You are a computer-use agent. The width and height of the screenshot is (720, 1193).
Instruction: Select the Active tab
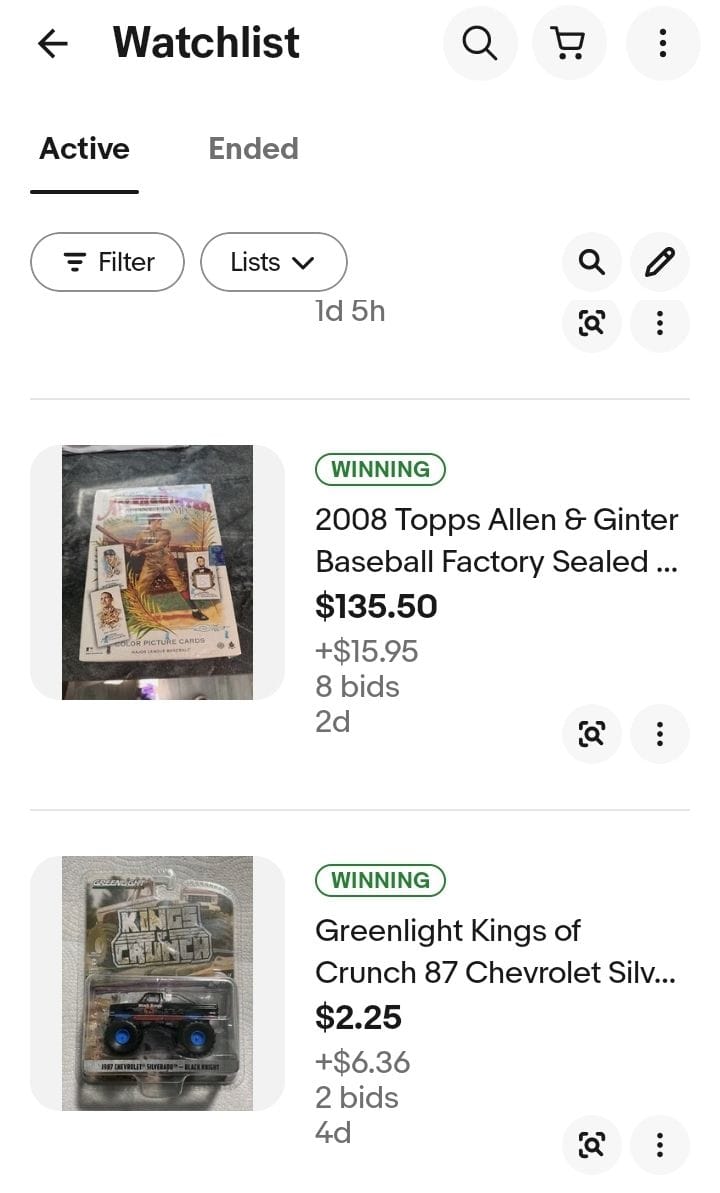pos(84,149)
